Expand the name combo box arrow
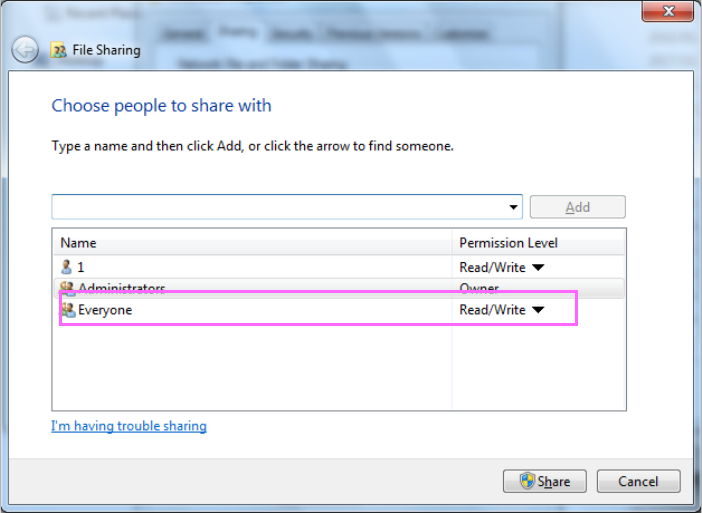The image size is (702, 513). click(514, 207)
